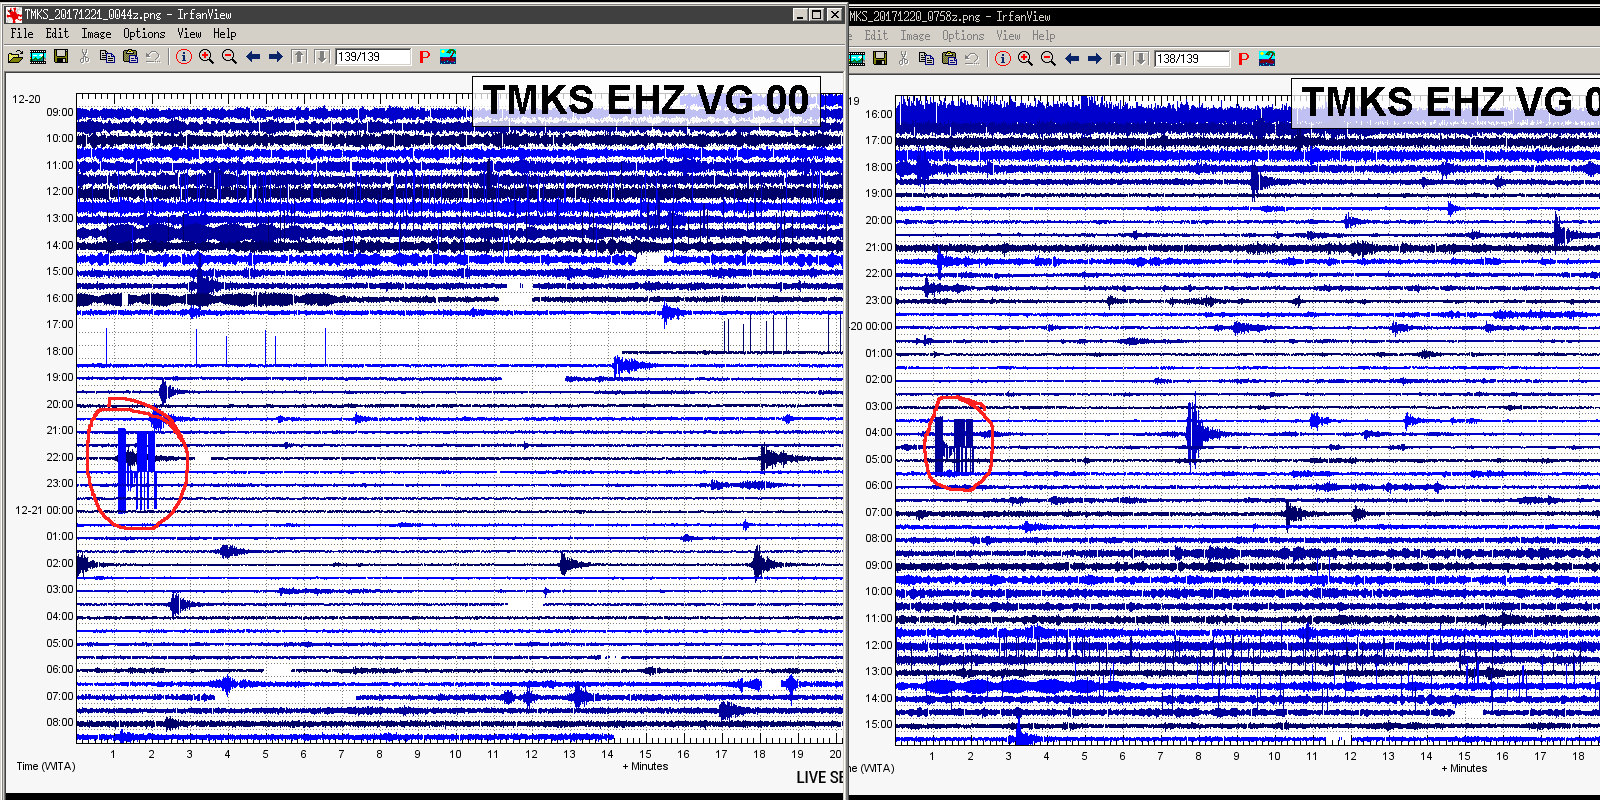Go to previous image in the 0044z window
The height and width of the screenshot is (800, 1600).
(253, 57)
